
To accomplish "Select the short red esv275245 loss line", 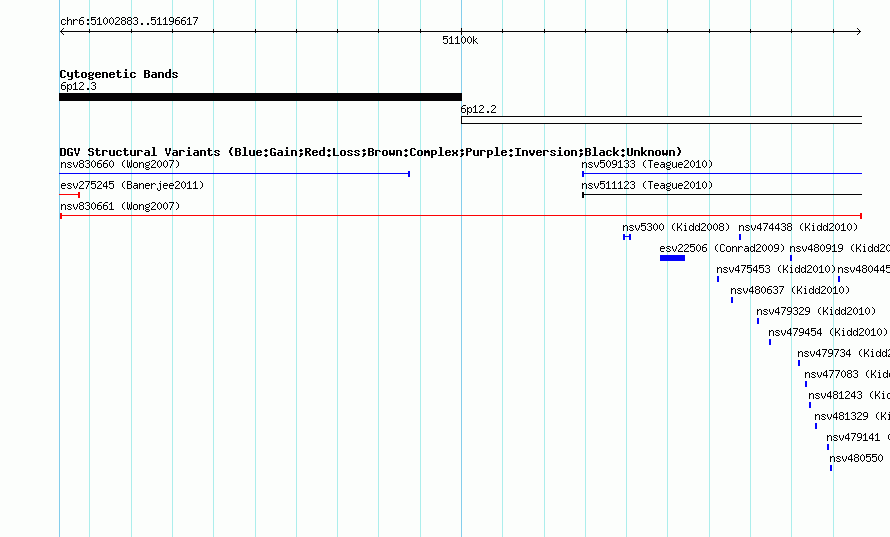I will click(70, 195).
